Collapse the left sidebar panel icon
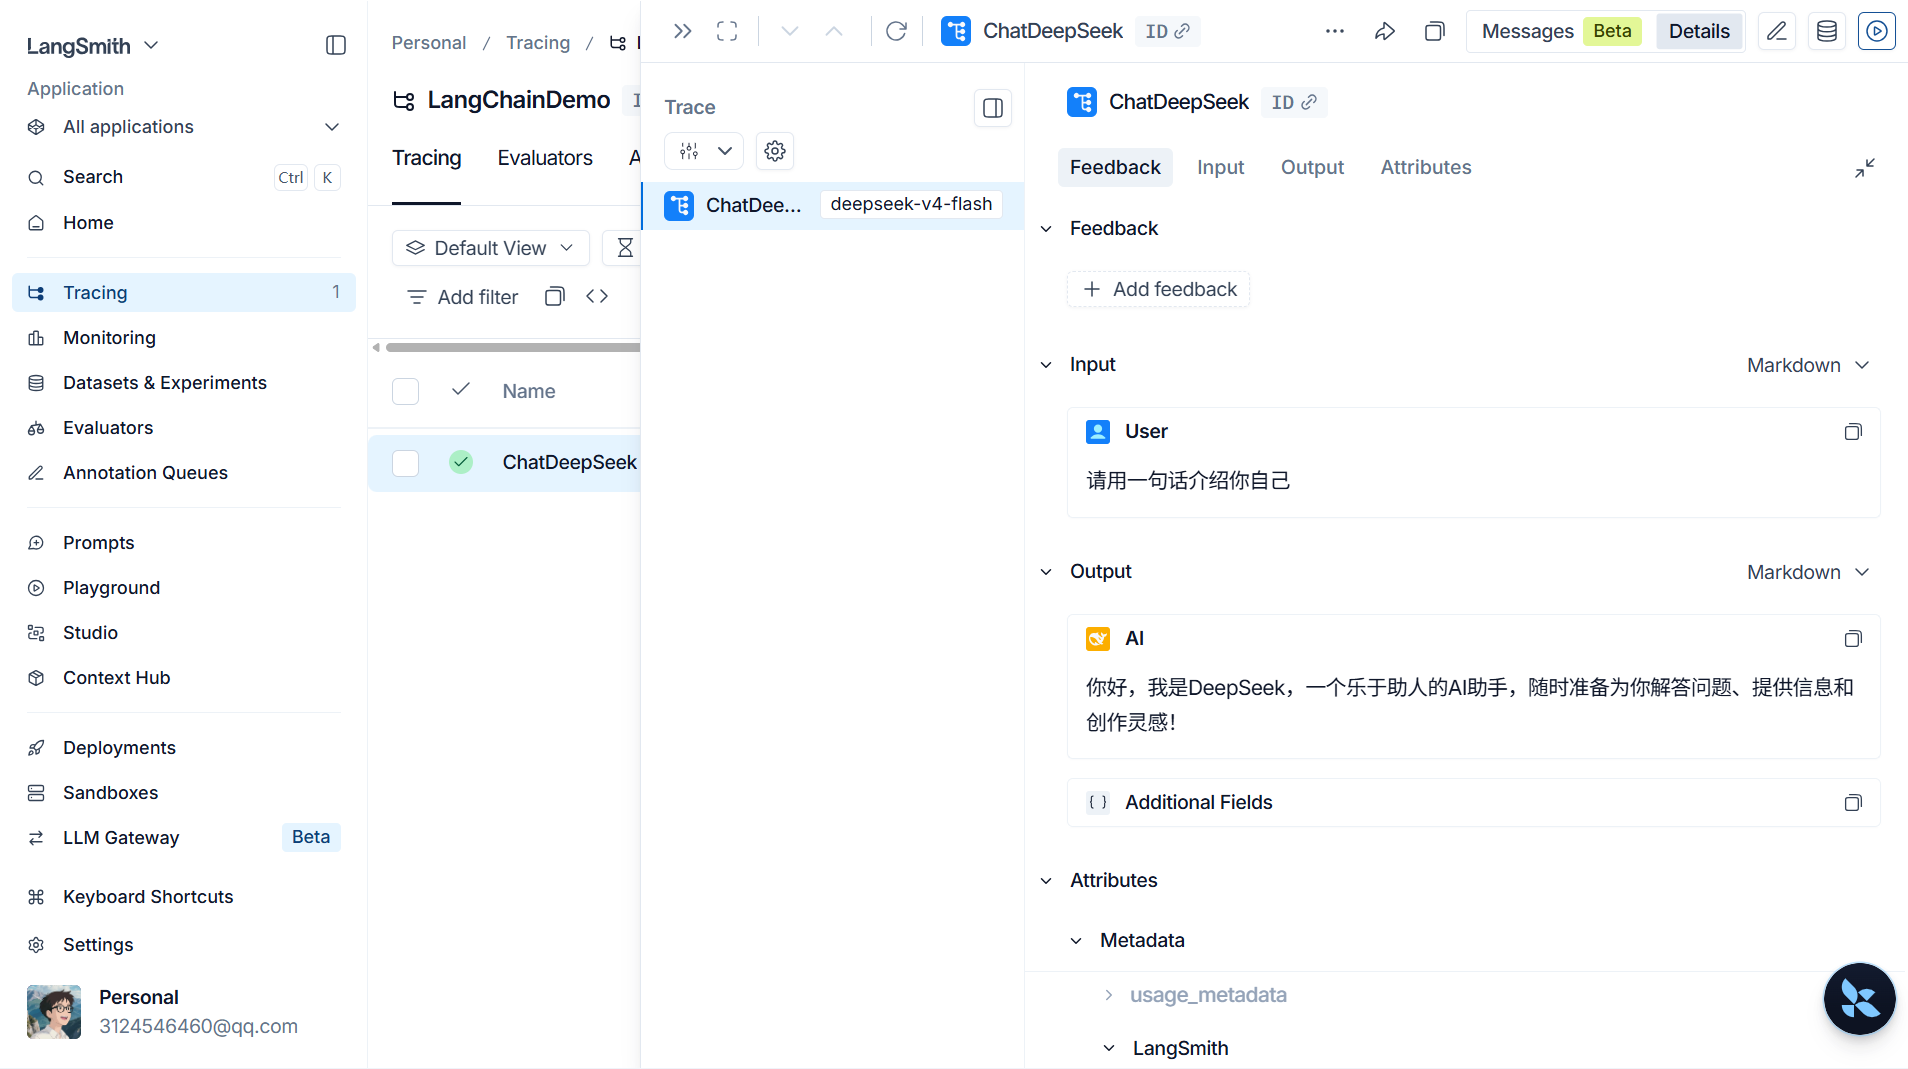 336,45
